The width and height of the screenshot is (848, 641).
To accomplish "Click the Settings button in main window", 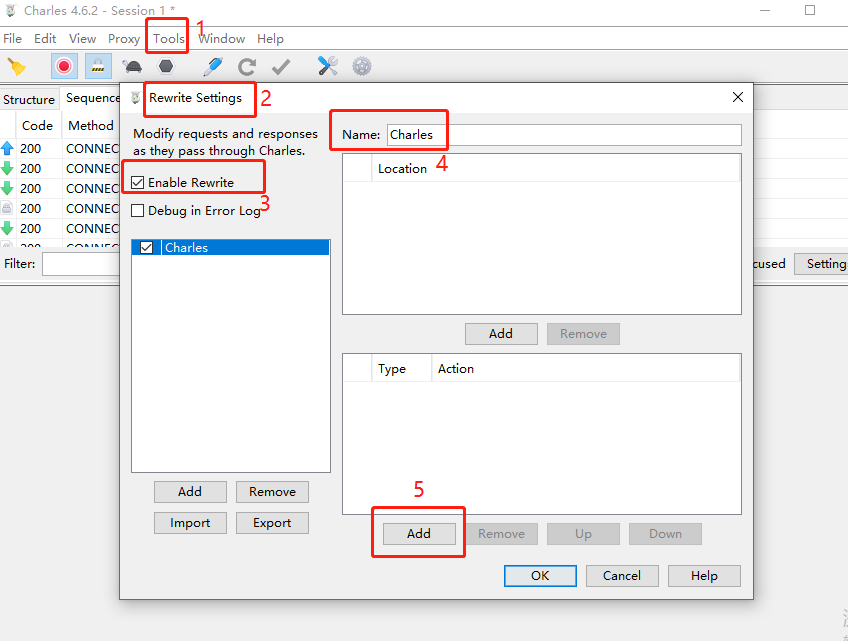I will (822, 264).
